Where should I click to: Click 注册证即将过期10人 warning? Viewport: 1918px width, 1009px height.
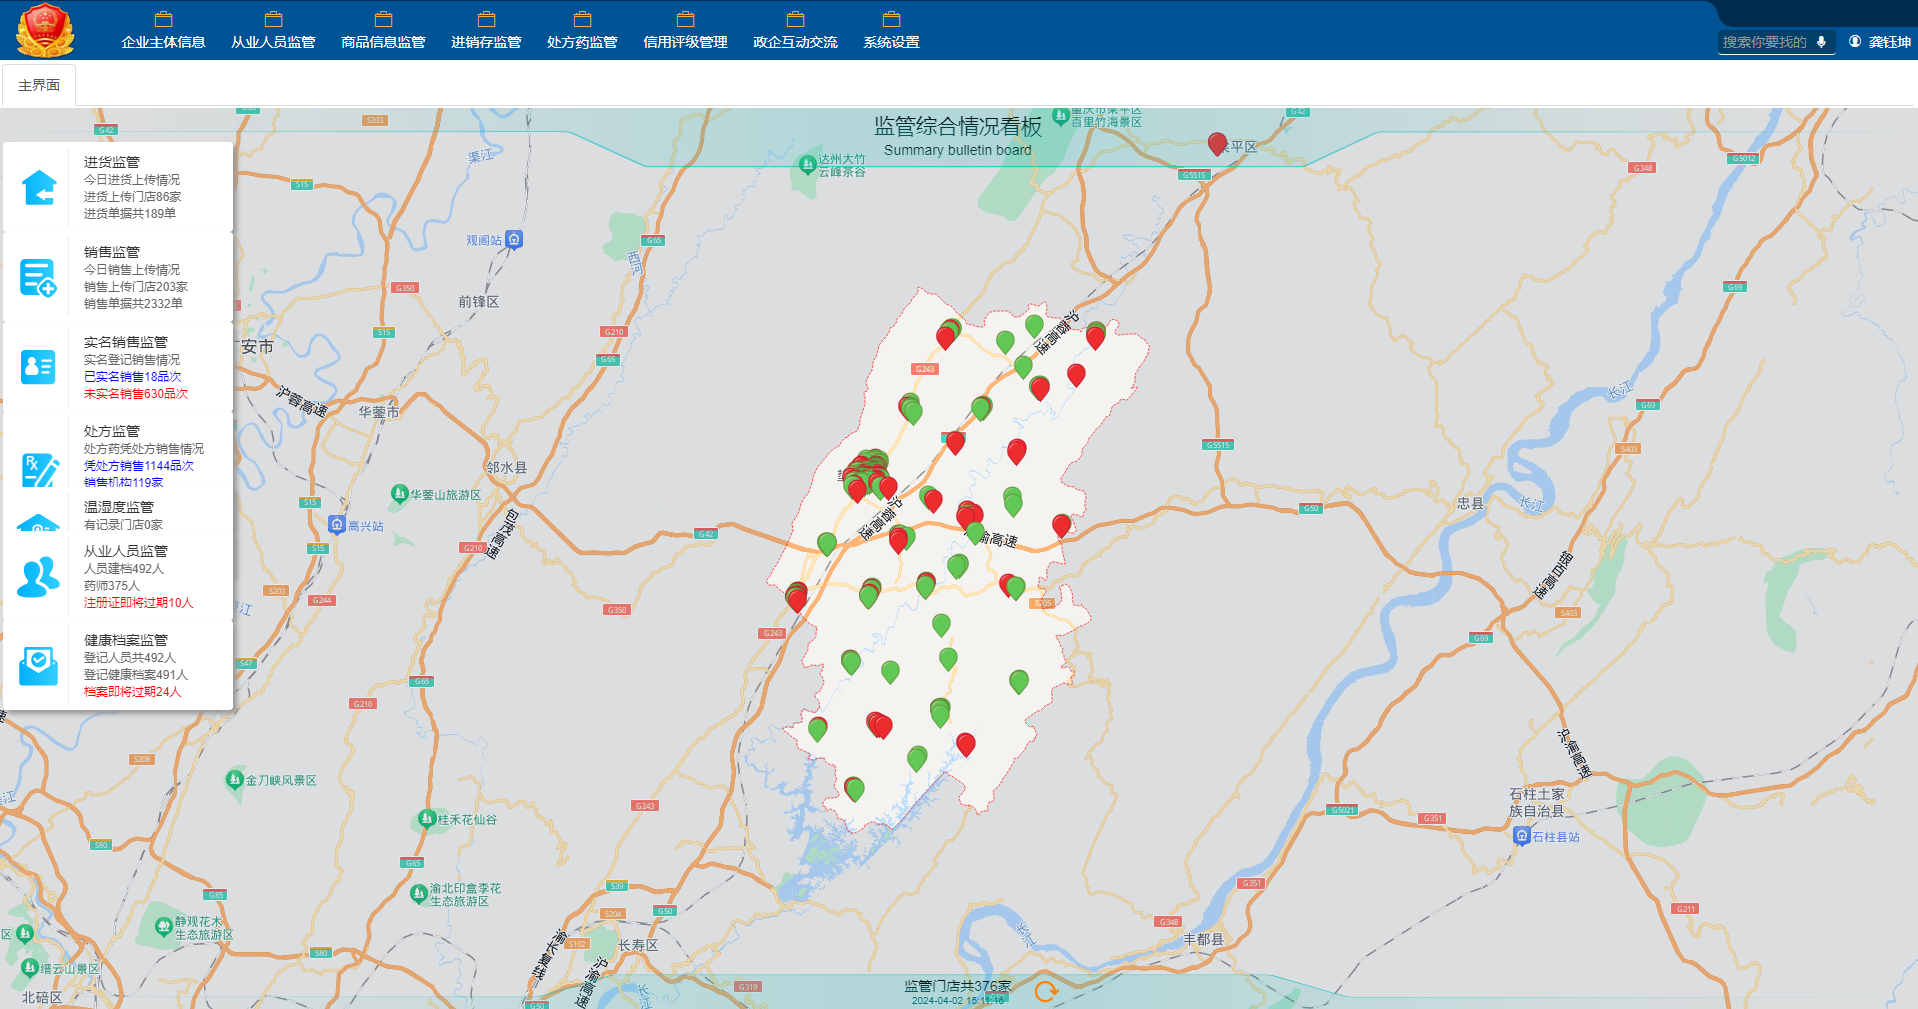coord(139,603)
